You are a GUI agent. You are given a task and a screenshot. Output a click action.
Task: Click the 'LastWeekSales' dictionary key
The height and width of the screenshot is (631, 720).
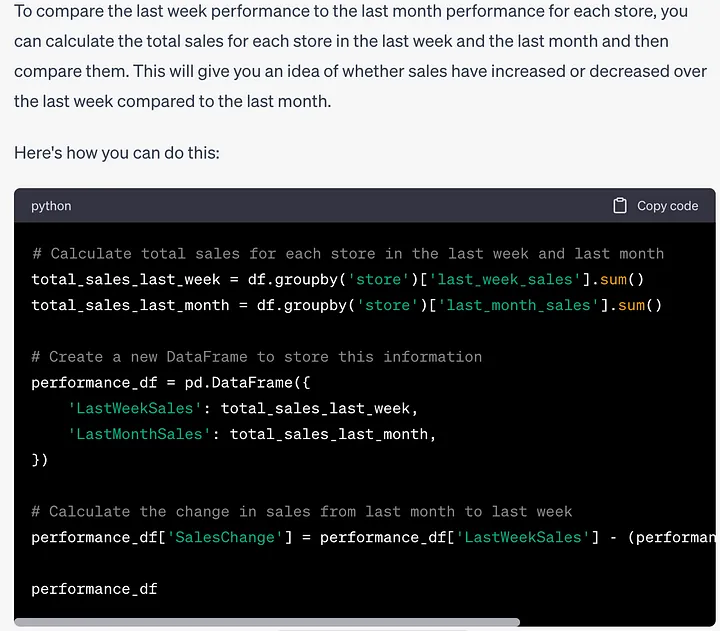click(x=135, y=408)
